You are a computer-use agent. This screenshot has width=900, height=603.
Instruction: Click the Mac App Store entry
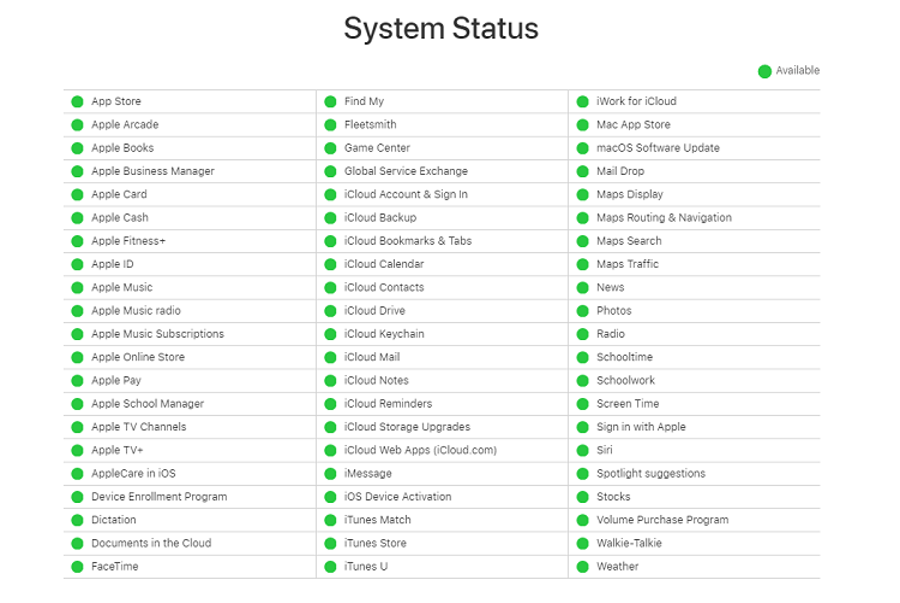633,125
